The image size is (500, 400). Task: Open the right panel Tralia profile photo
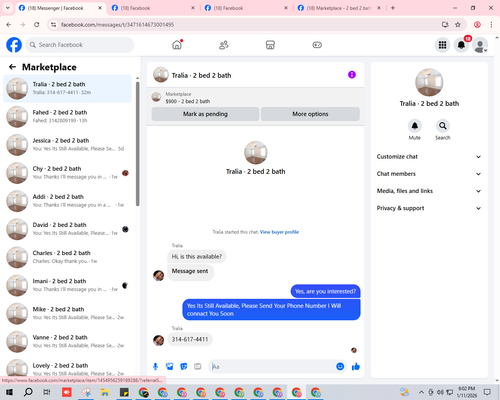[429, 82]
